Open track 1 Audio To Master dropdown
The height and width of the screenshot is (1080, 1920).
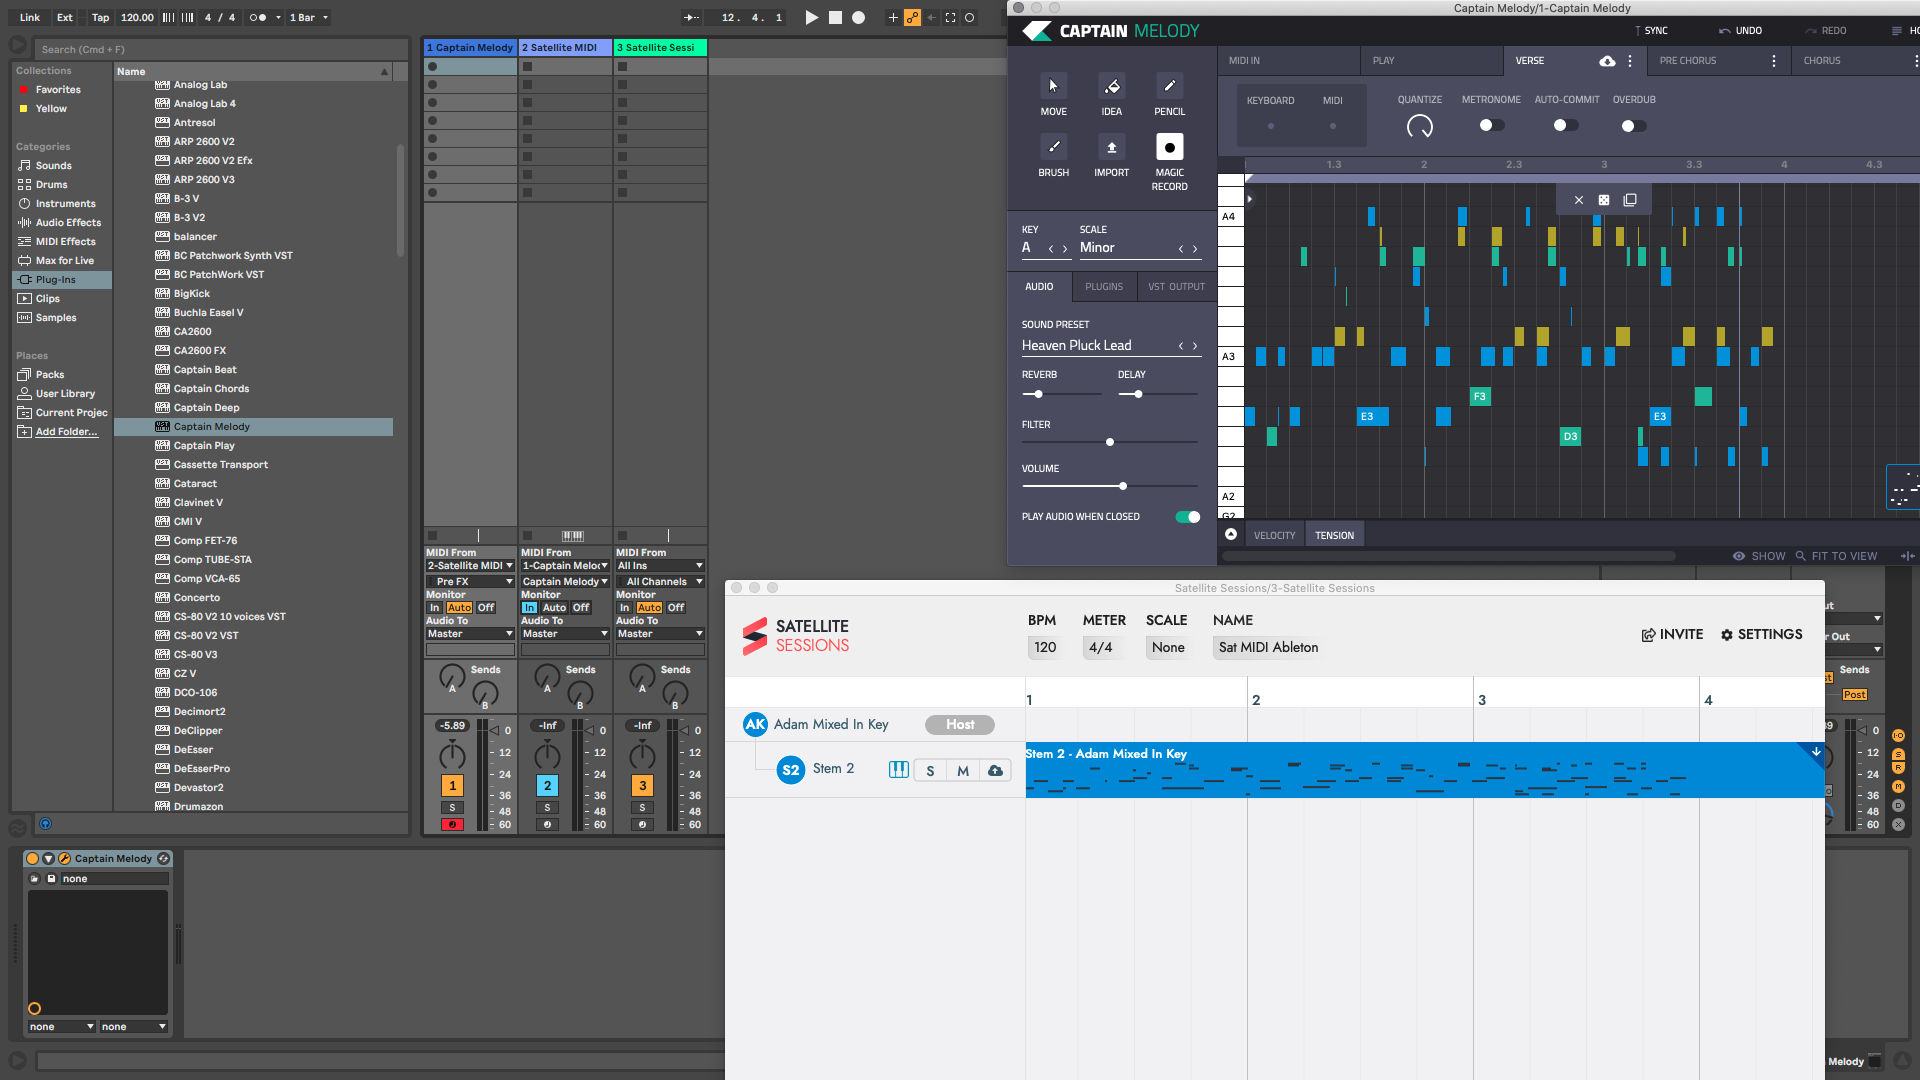click(470, 634)
